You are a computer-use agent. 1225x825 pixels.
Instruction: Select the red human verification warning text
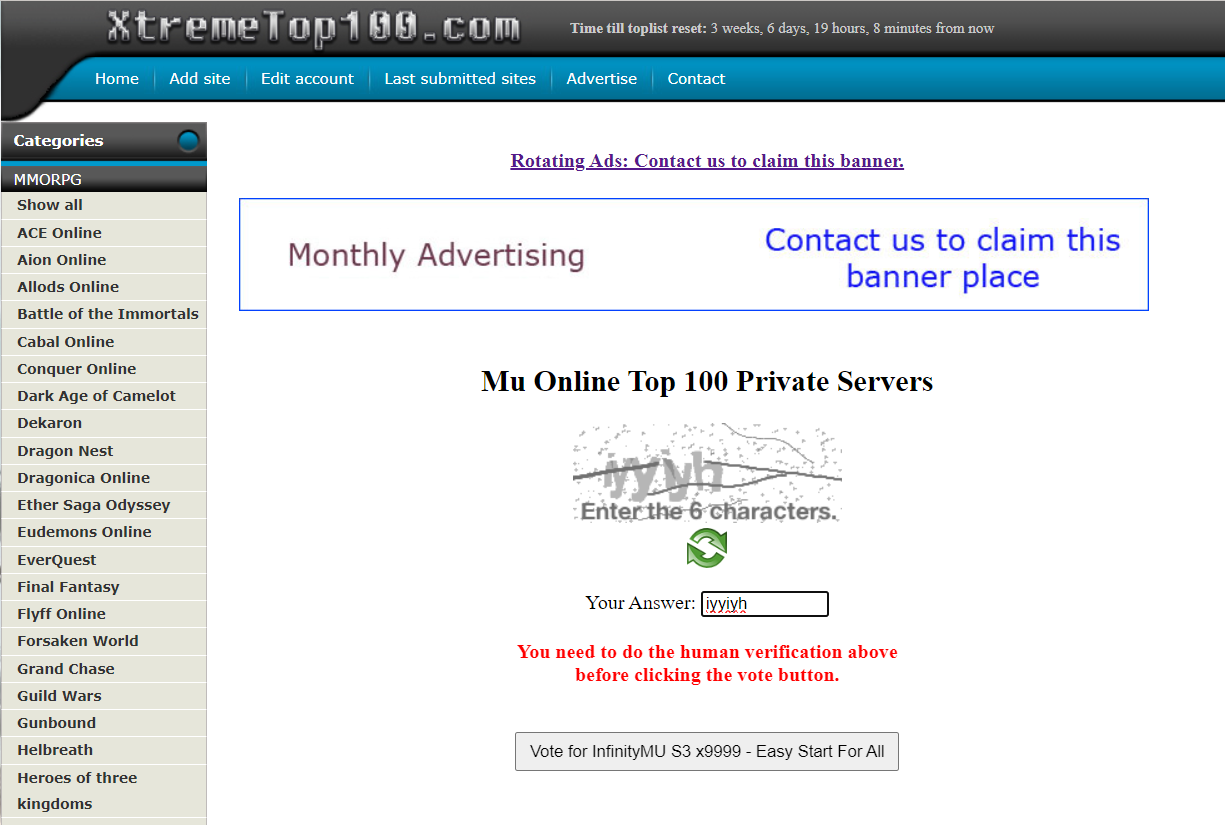[707, 663]
